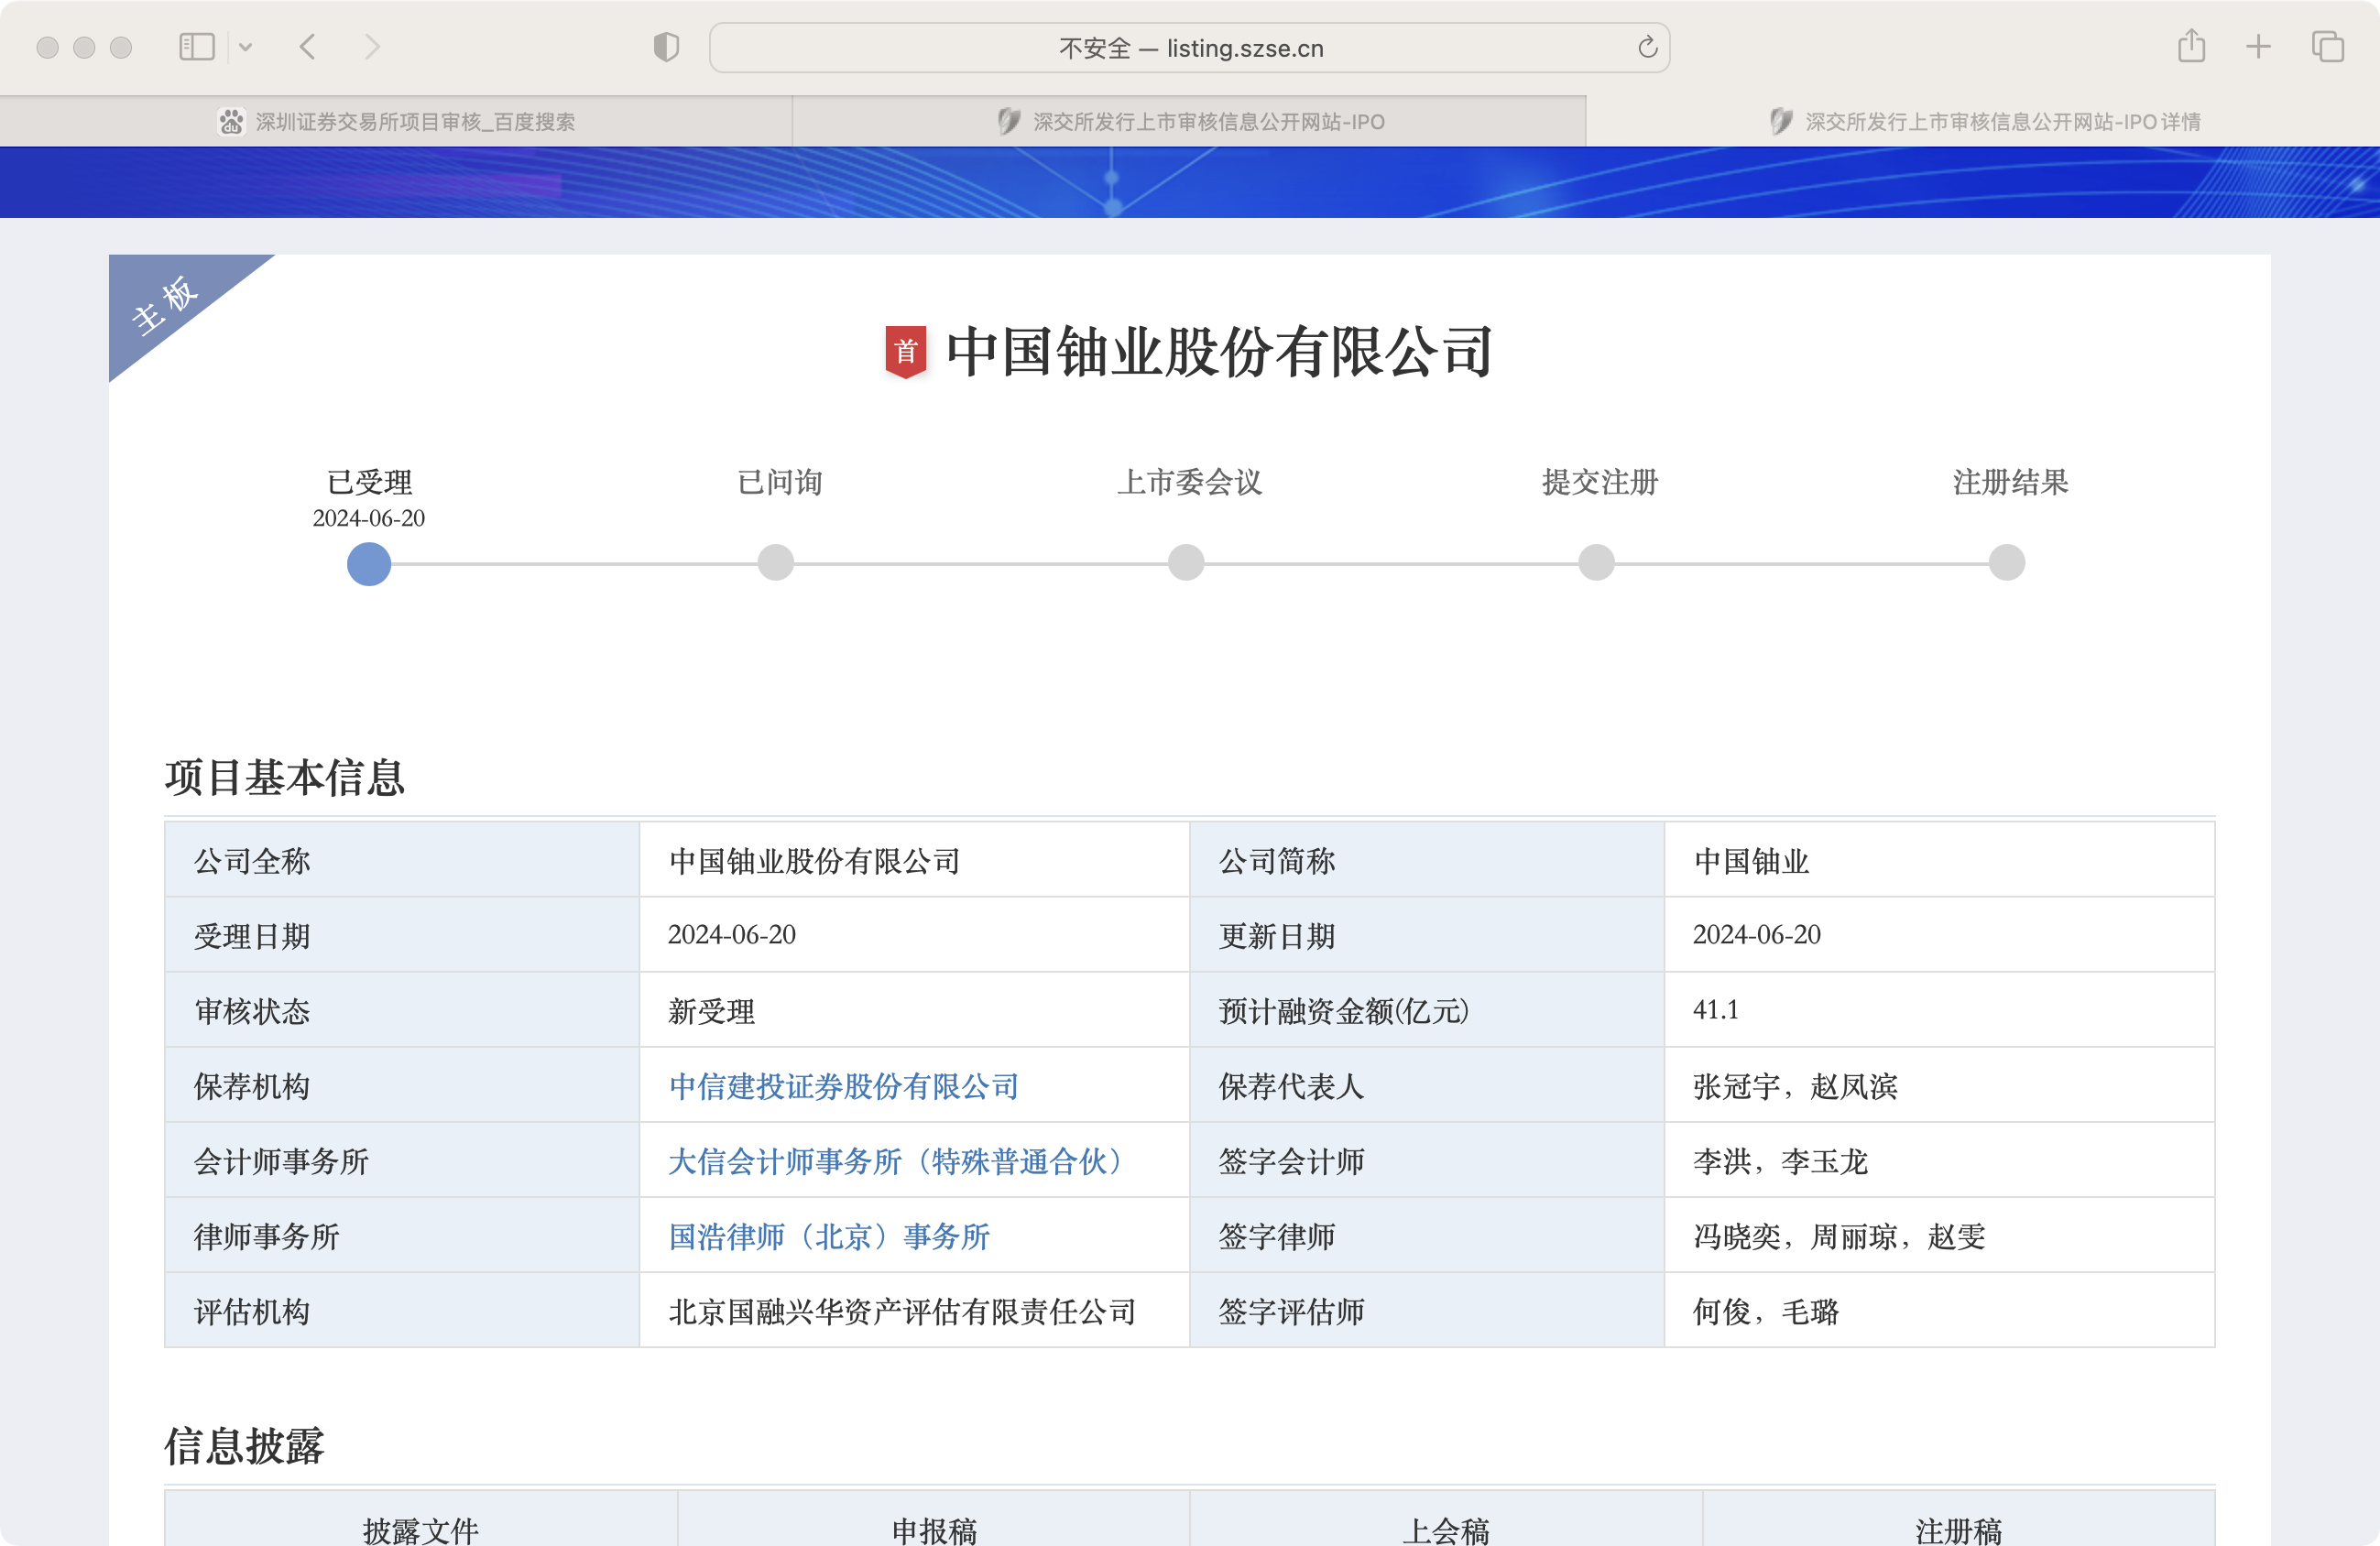
Task: Click the red 首 badge beside the company name
Action: tap(905, 352)
